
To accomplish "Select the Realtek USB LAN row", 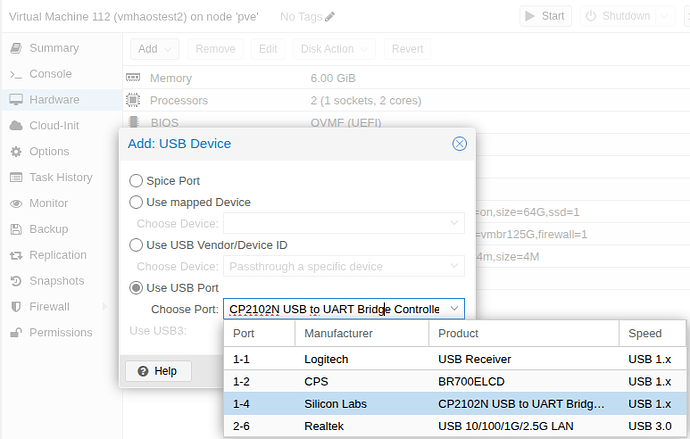I will (454, 426).
